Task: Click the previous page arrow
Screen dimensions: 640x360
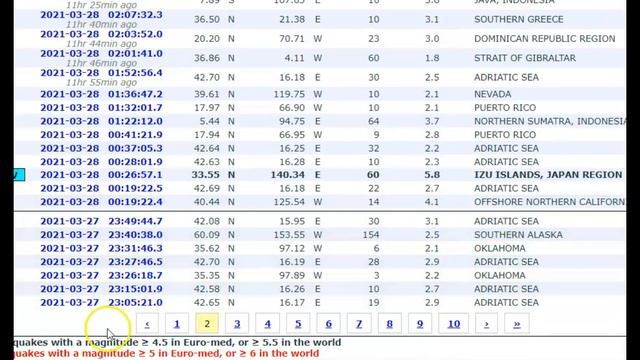Action: pos(147,324)
